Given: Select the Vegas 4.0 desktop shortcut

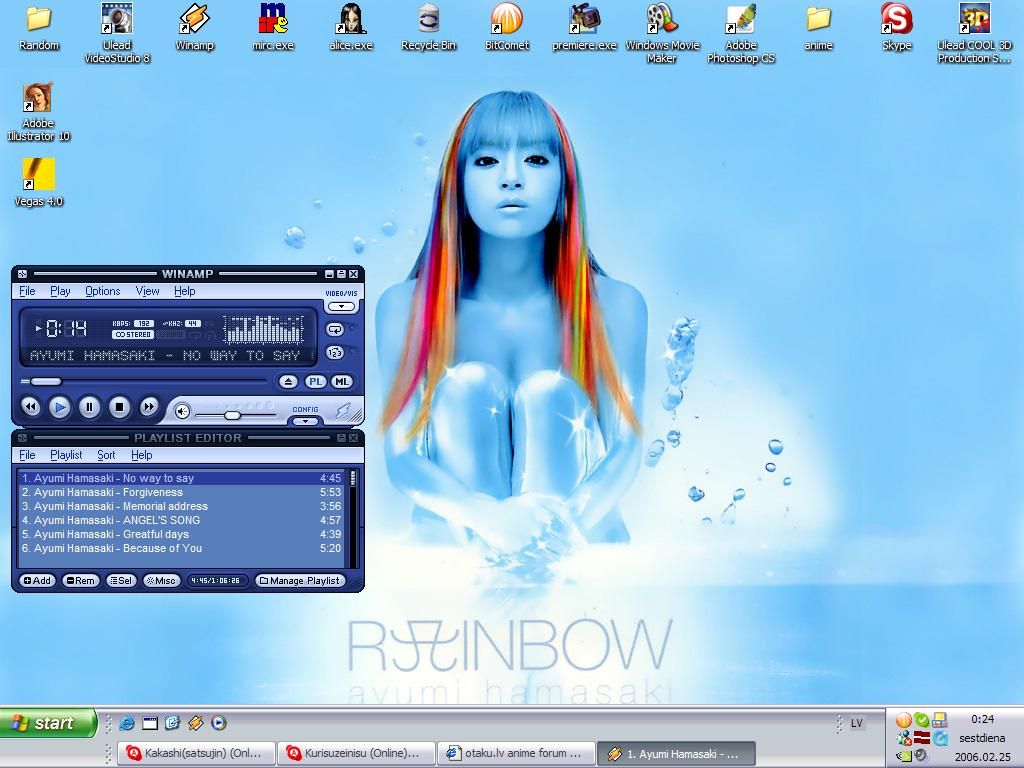Looking at the screenshot, I should pos(39,183).
